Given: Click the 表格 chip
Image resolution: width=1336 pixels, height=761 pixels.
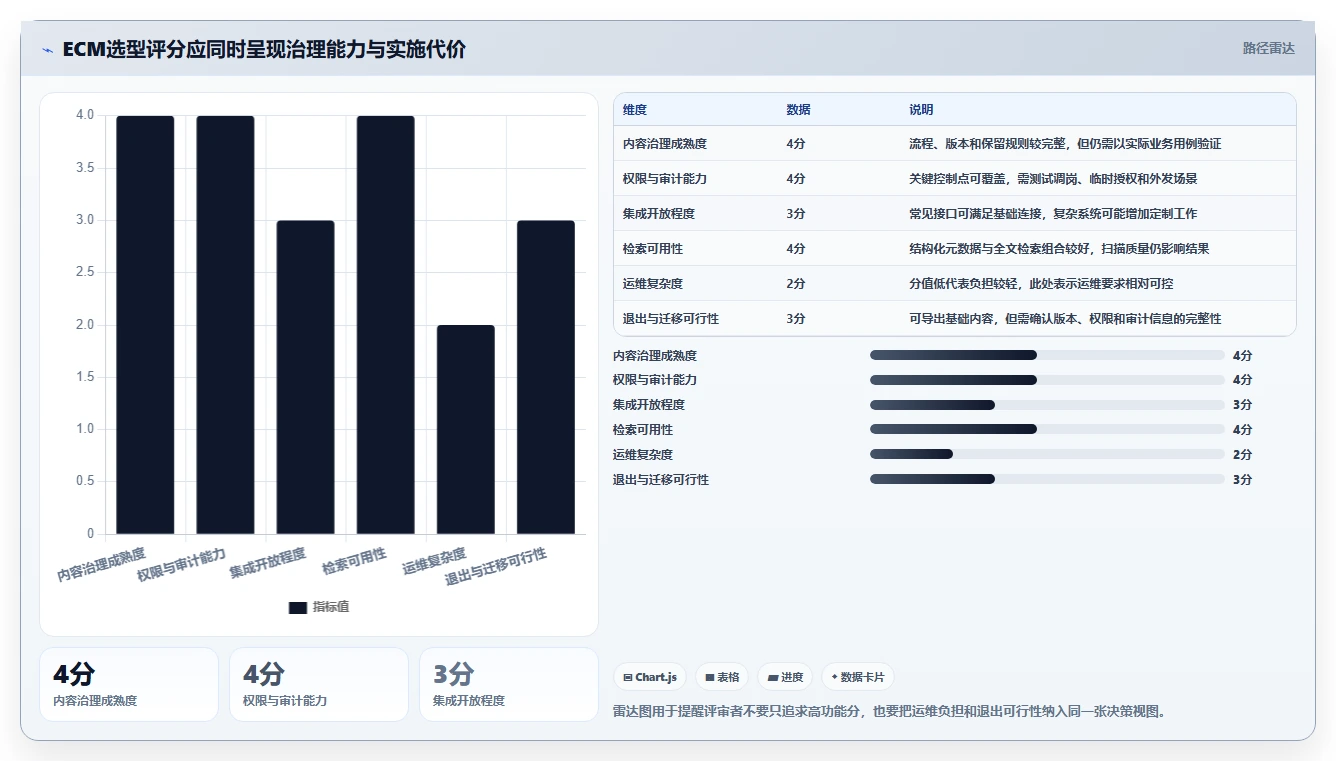Looking at the screenshot, I should [x=722, y=677].
